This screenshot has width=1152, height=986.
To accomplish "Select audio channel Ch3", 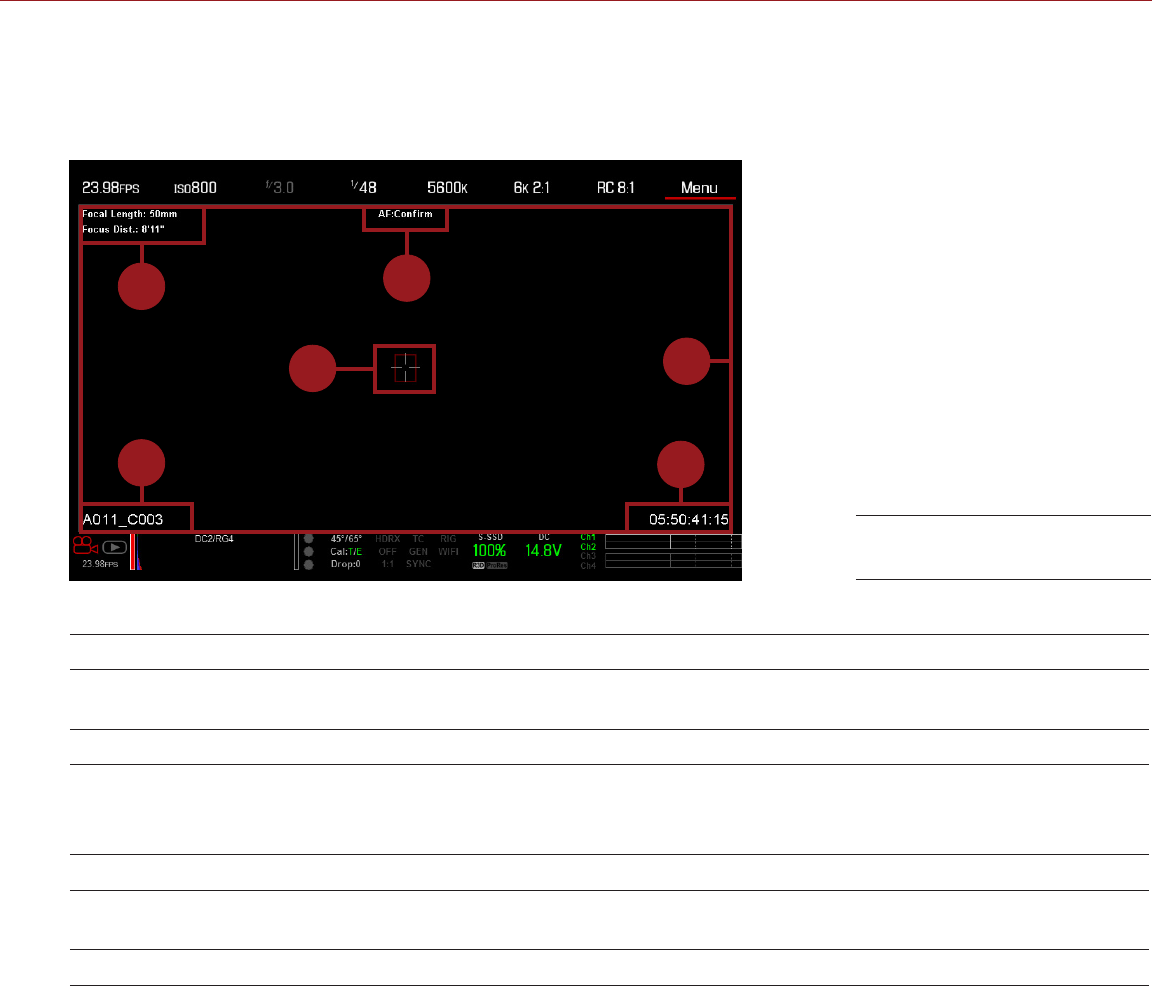I will pyautogui.click(x=588, y=556).
